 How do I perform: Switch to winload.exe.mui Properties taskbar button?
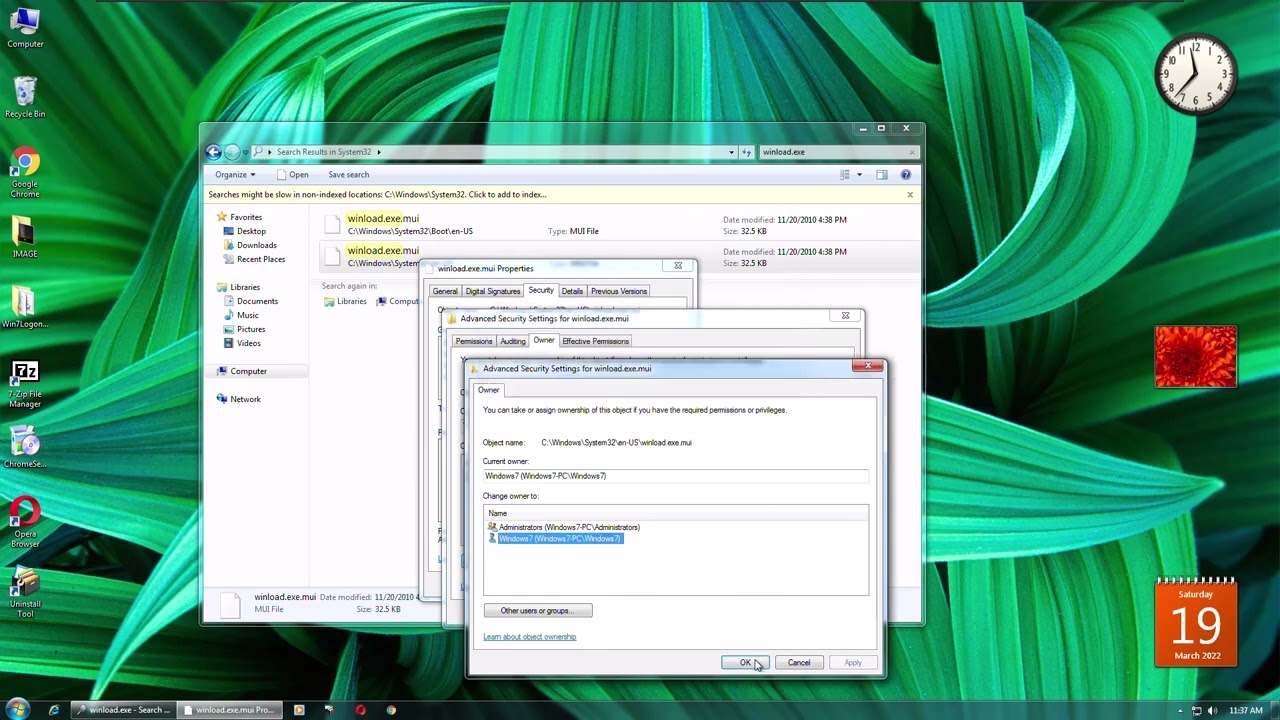pyautogui.click(x=229, y=710)
